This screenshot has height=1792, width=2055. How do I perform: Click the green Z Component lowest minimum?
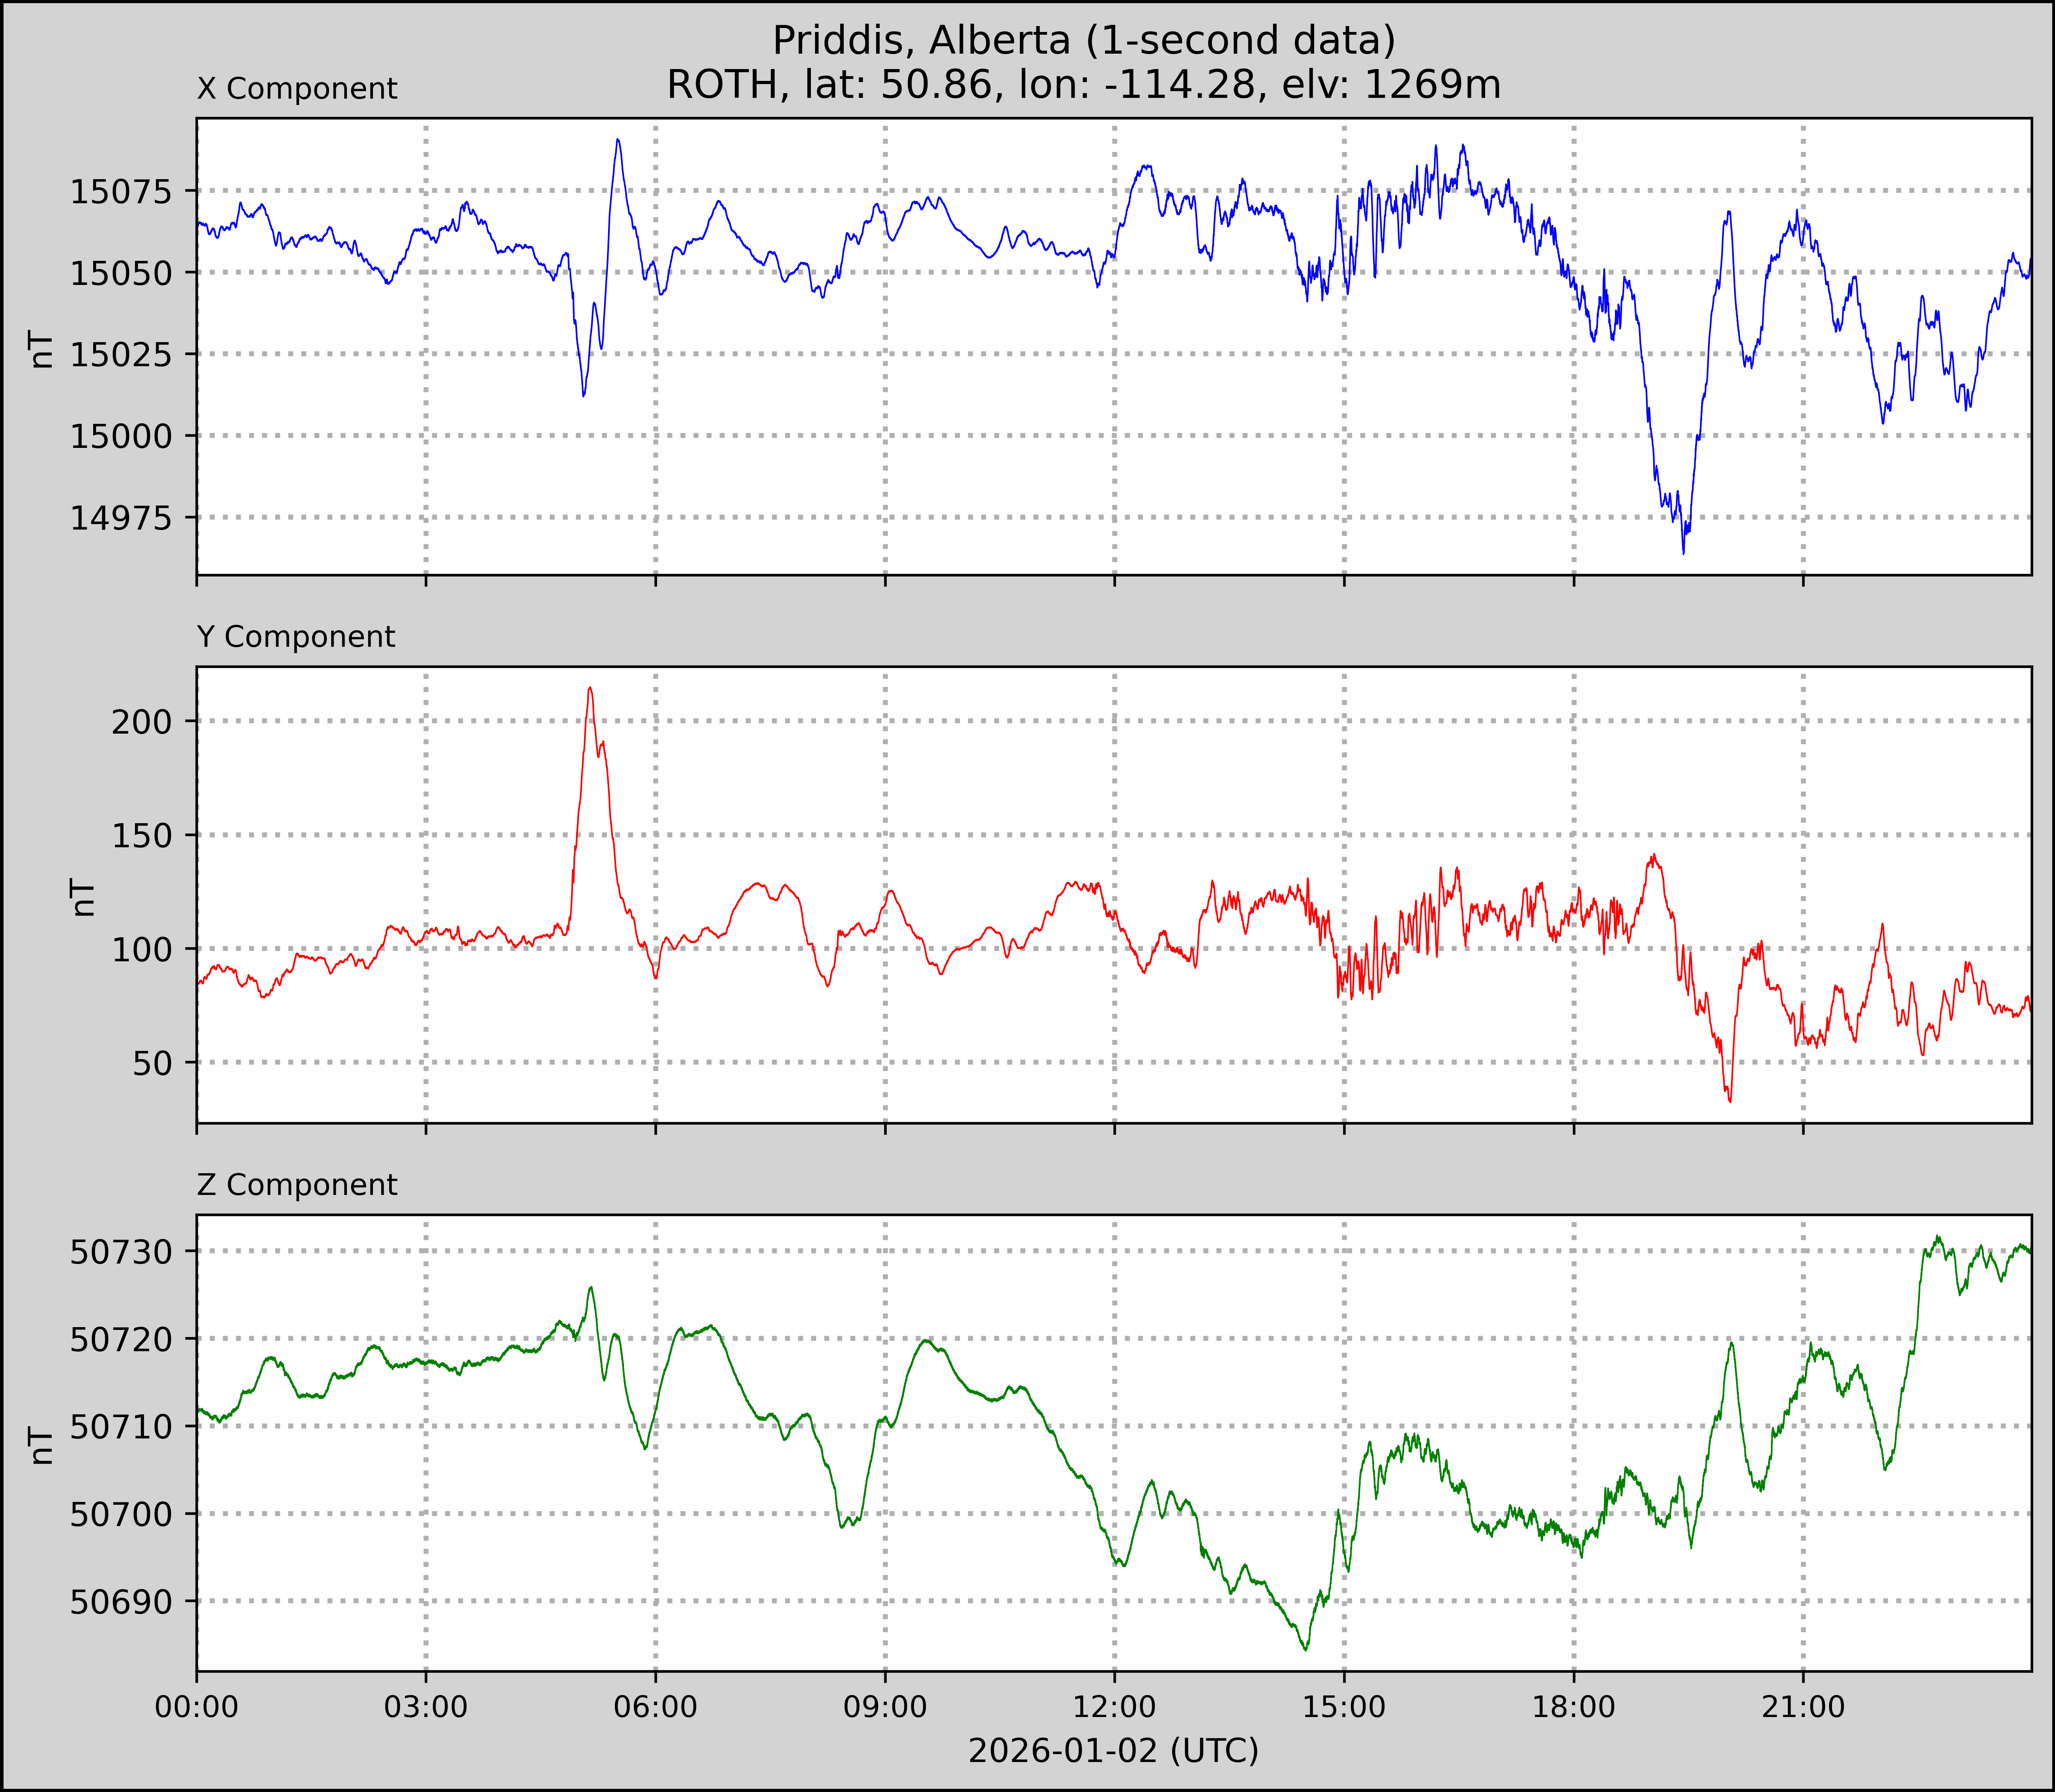pos(1305,1649)
